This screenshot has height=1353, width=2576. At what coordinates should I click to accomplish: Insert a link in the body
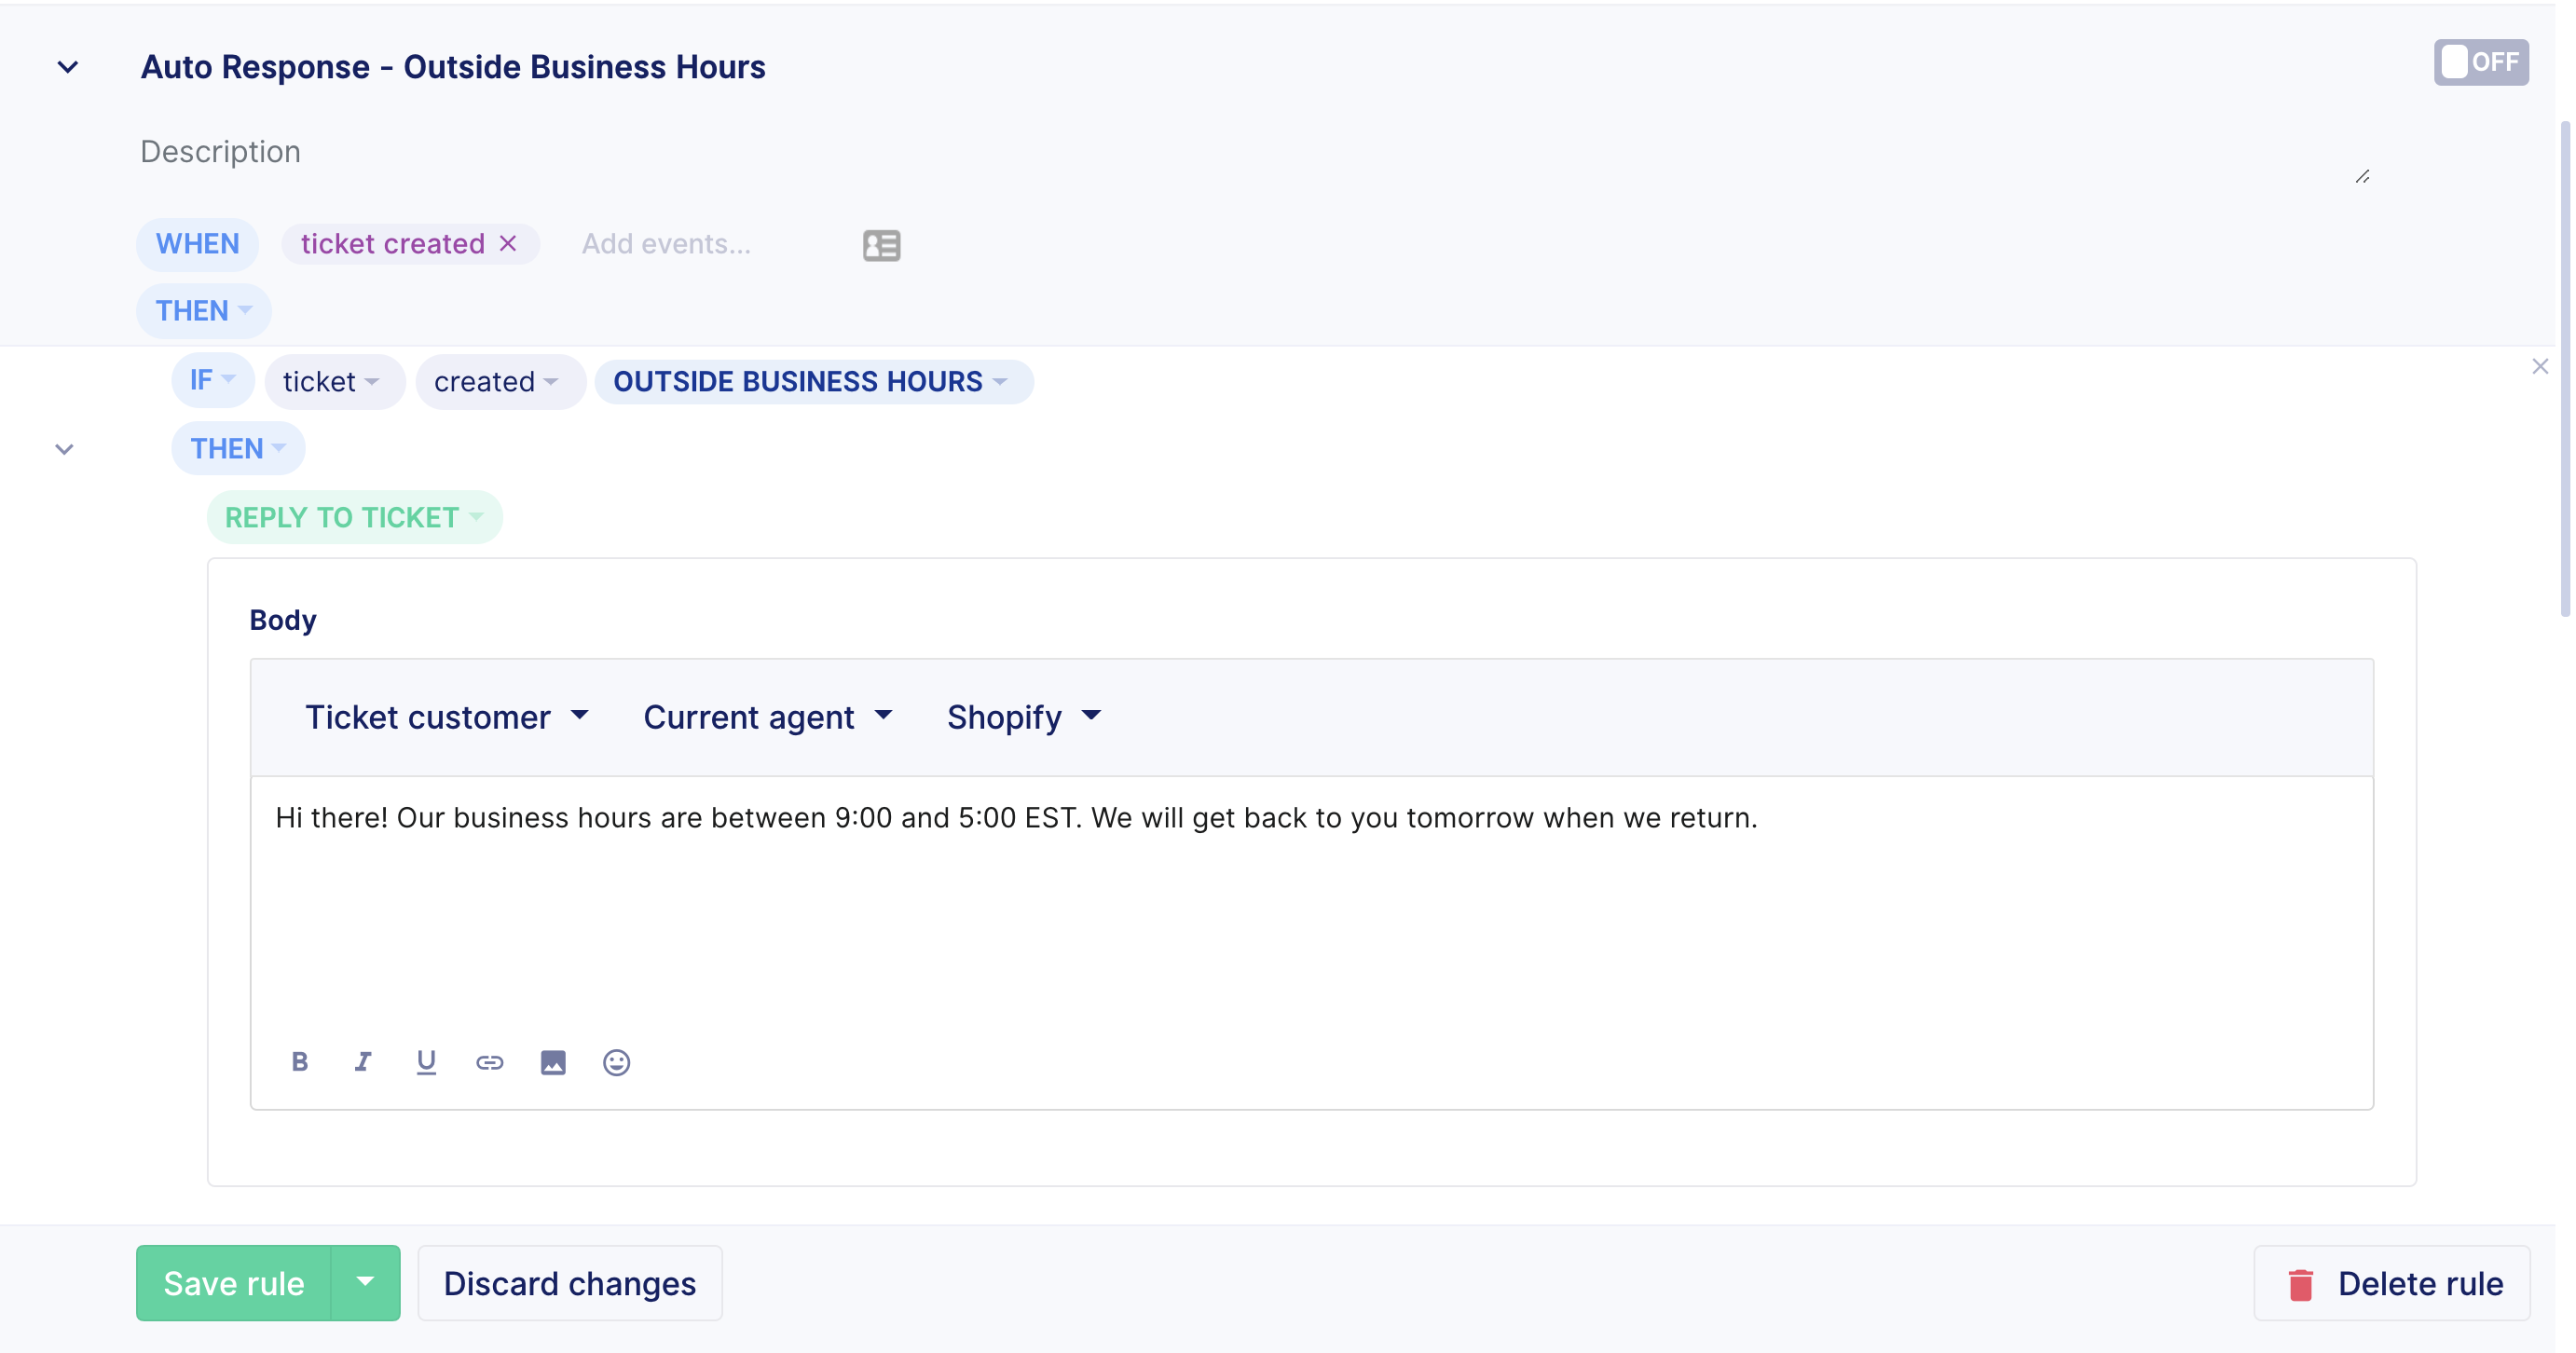point(489,1062)
